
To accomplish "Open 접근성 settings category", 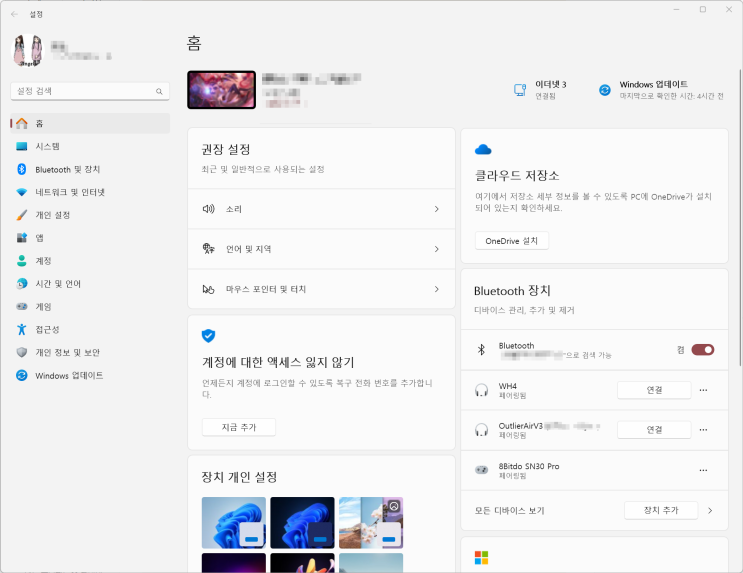I will 90,329.
